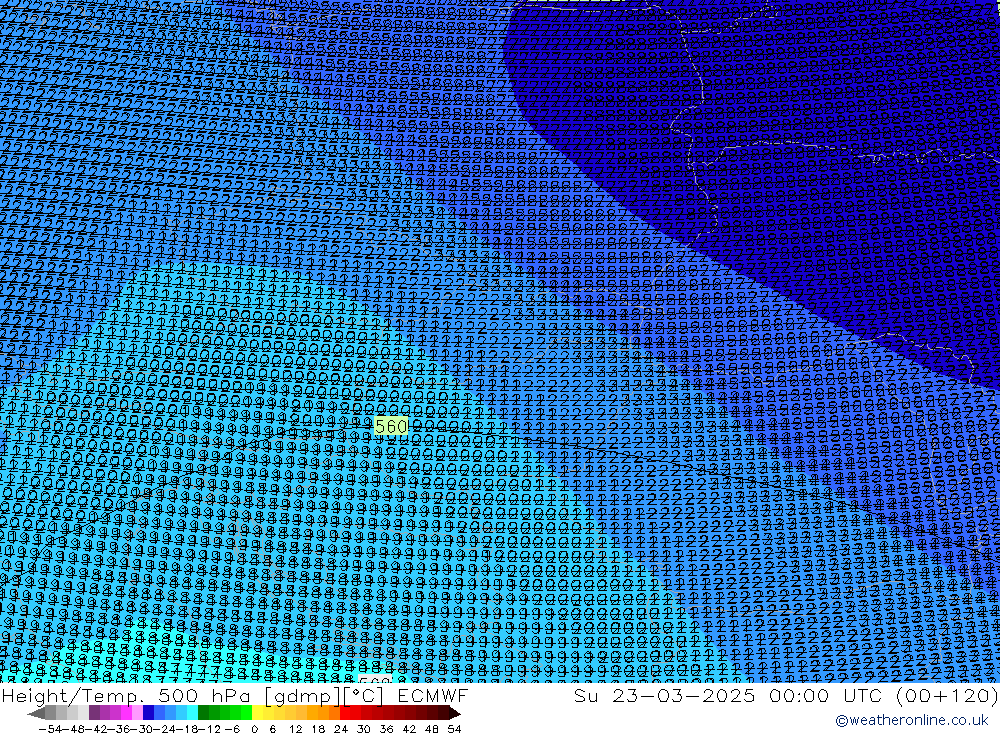Click the dark right arrow of color scale
This screenshot has width=1000, height=733.
(455, 713)
